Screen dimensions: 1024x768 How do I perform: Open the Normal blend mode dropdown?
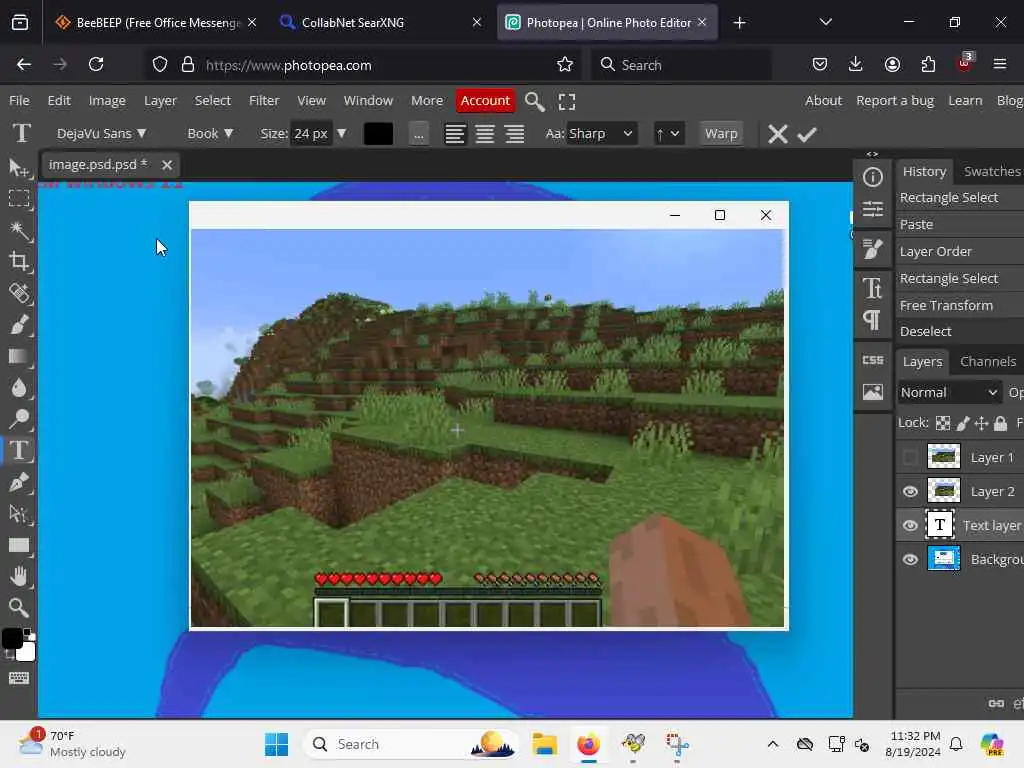point(949,392)
